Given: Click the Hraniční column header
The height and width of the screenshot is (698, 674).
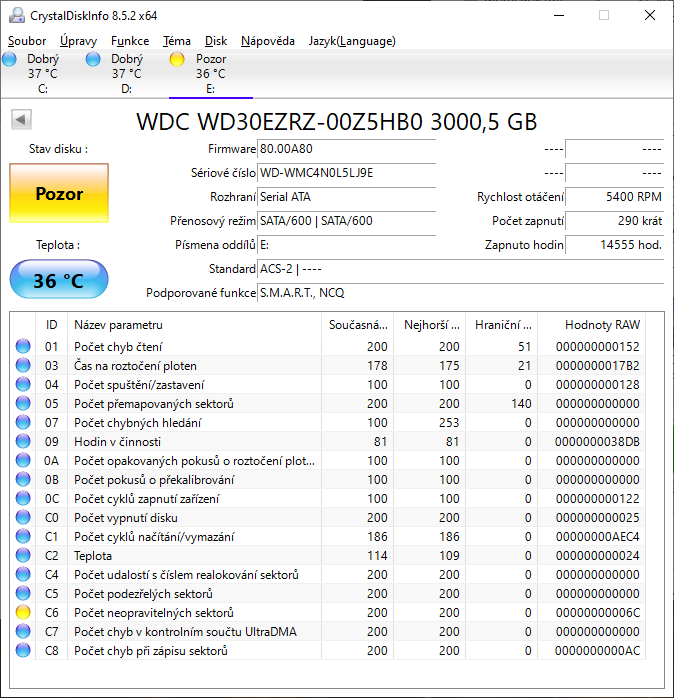Looking at the screenshot, I should point(502,325).
